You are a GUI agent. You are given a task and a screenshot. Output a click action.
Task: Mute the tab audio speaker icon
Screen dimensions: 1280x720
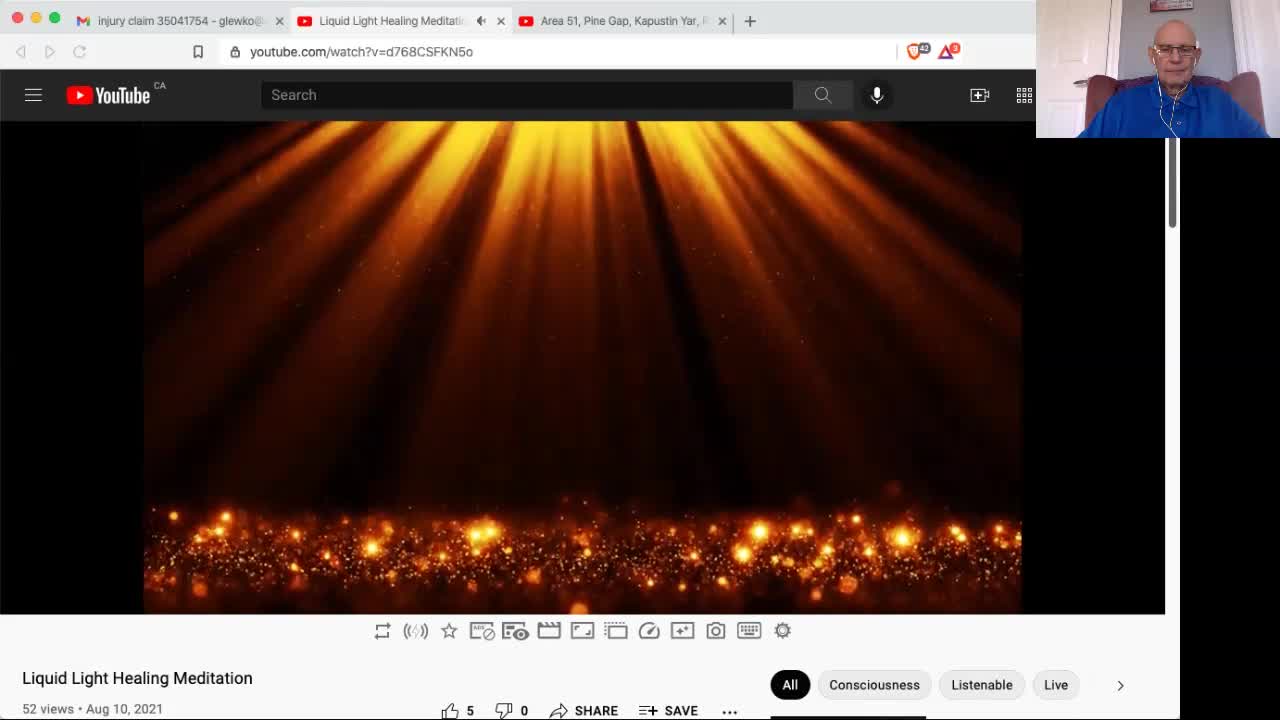(481, 21)
